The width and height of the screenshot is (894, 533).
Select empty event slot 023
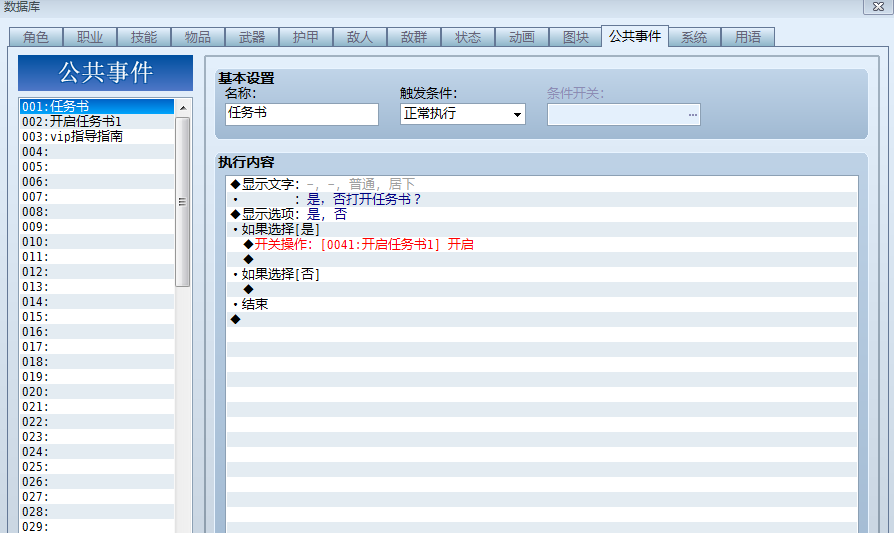(97, 437)
